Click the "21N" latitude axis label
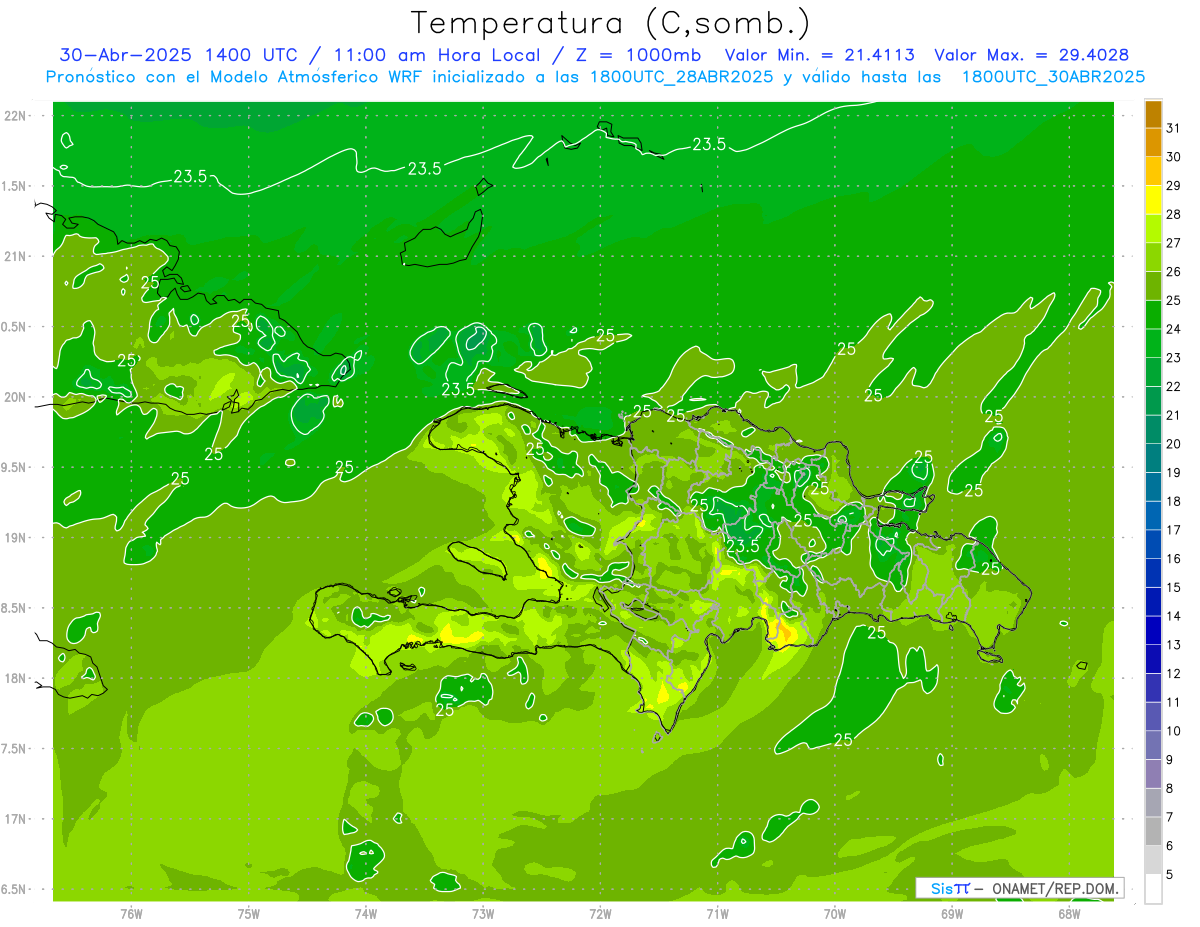Screen dimensions: 1200x927 tap(16, 257)
